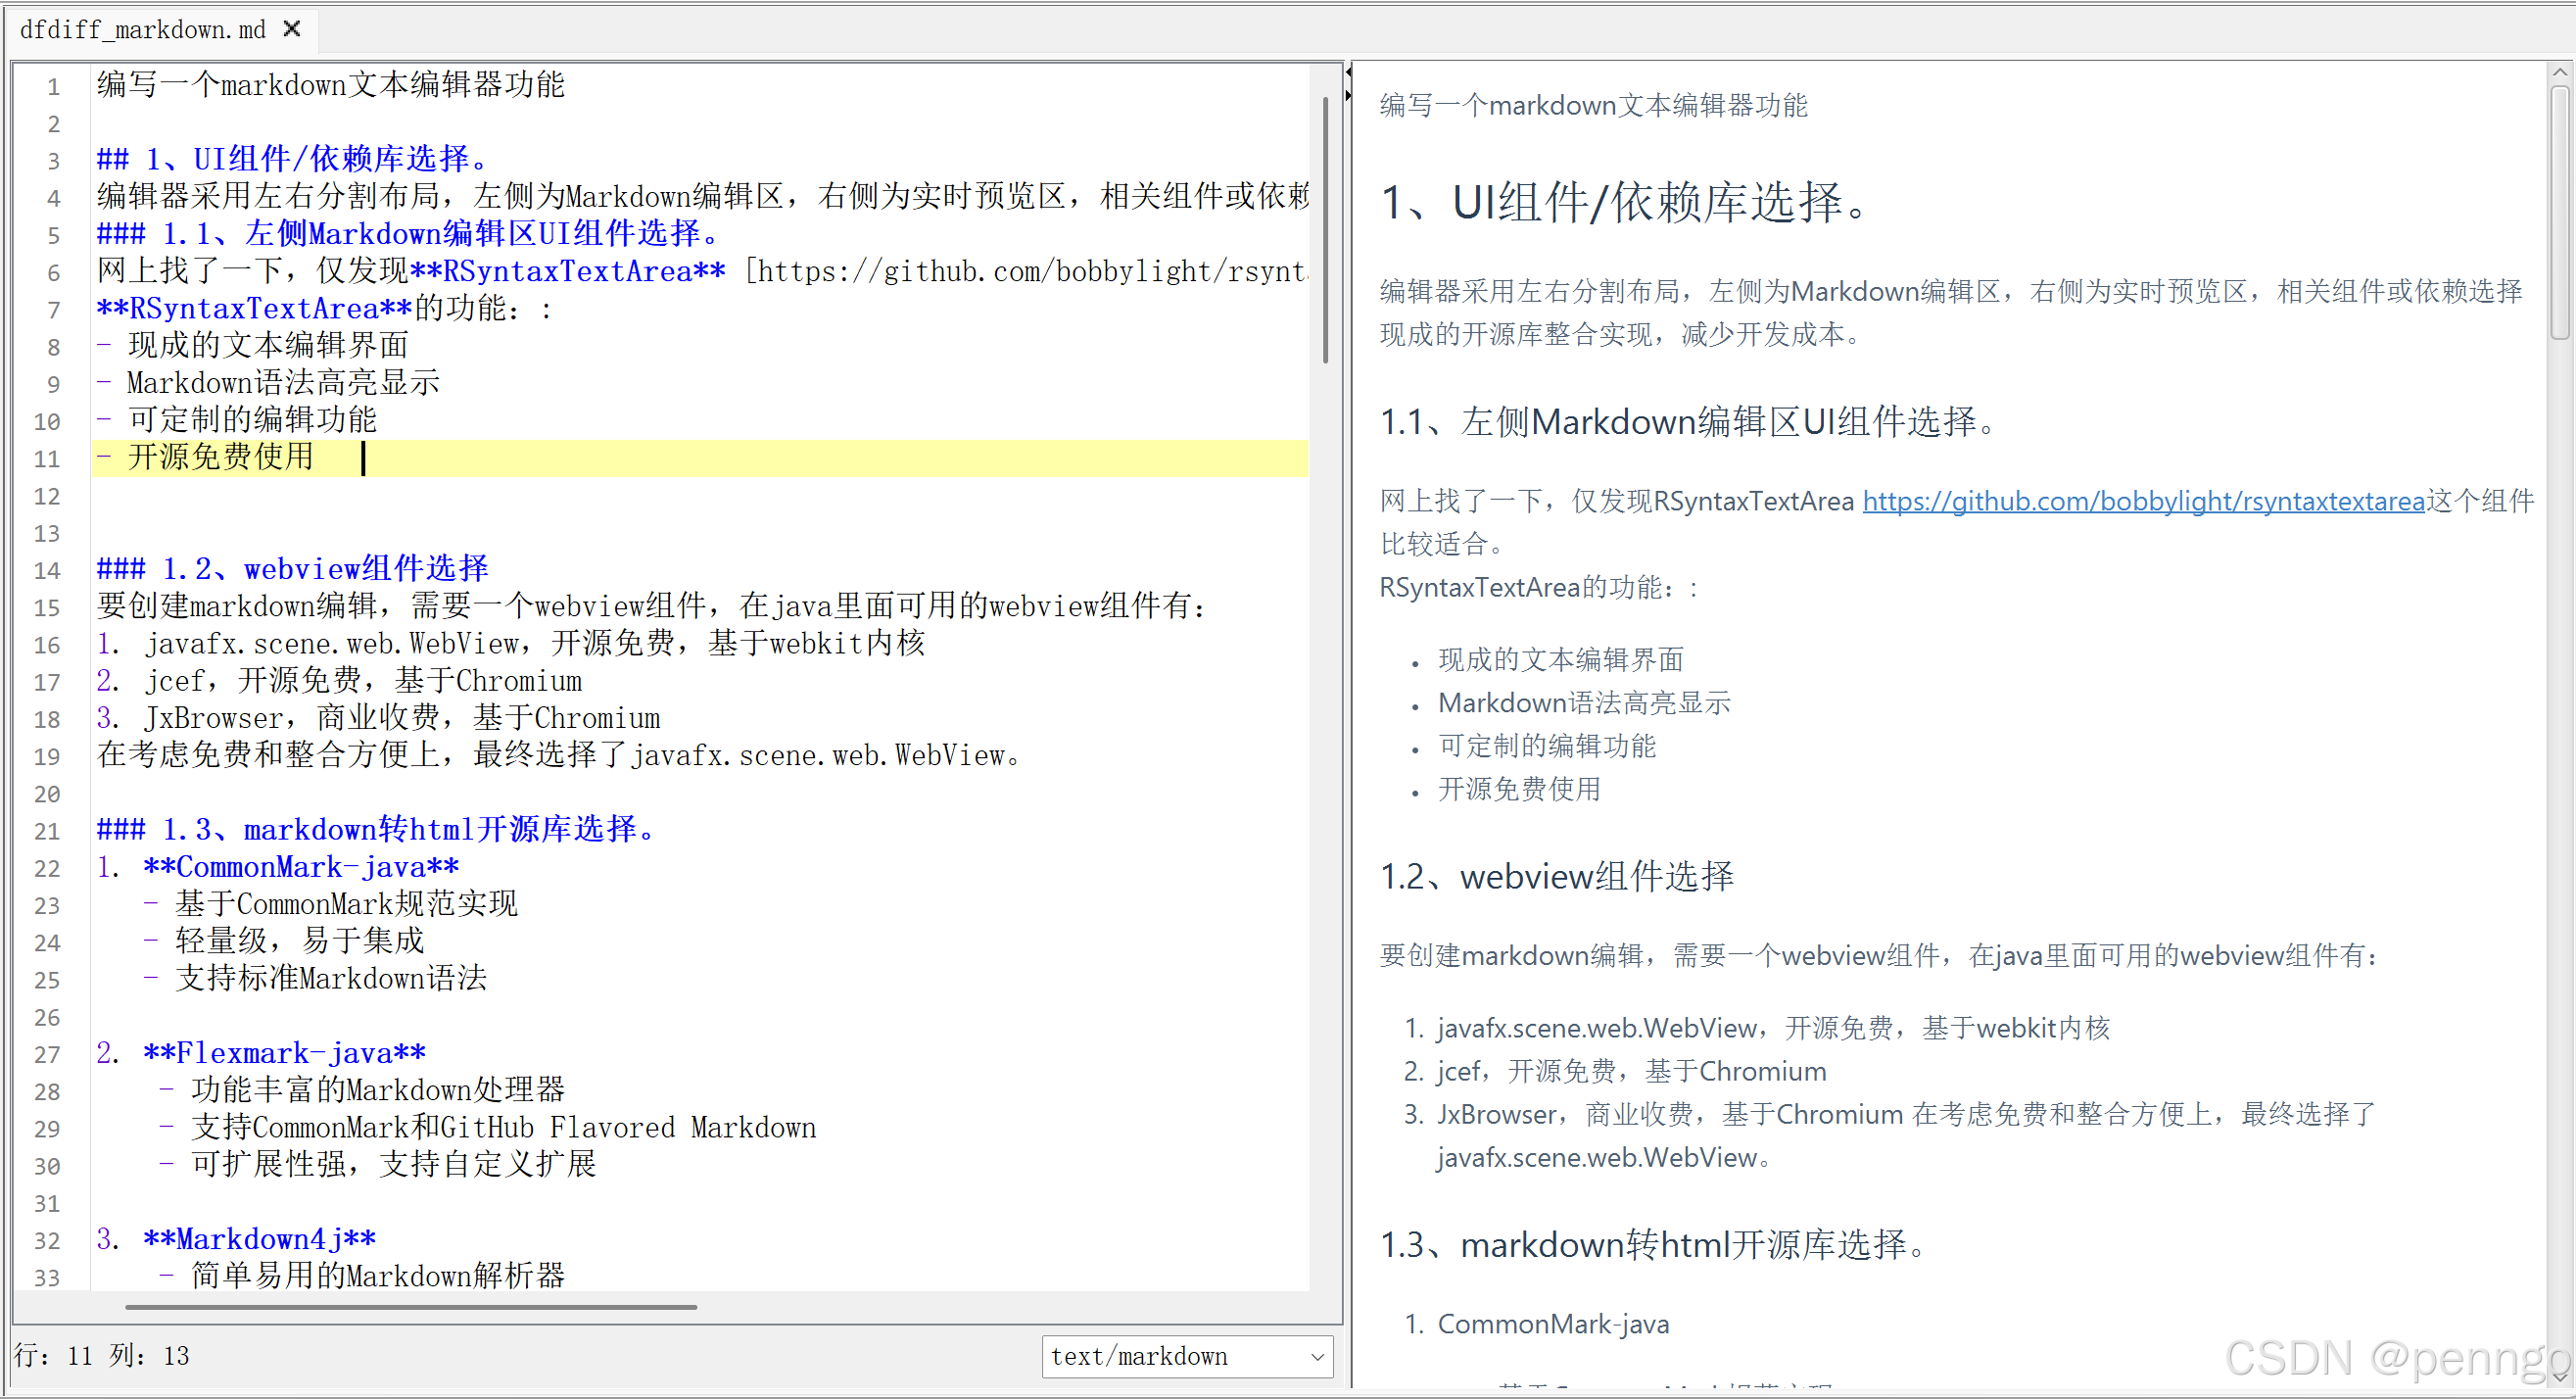Click preview item '2. jcef，开源免费，基于Chromium'
Screen dimensions: 2576x1399
point(1614,1071)
